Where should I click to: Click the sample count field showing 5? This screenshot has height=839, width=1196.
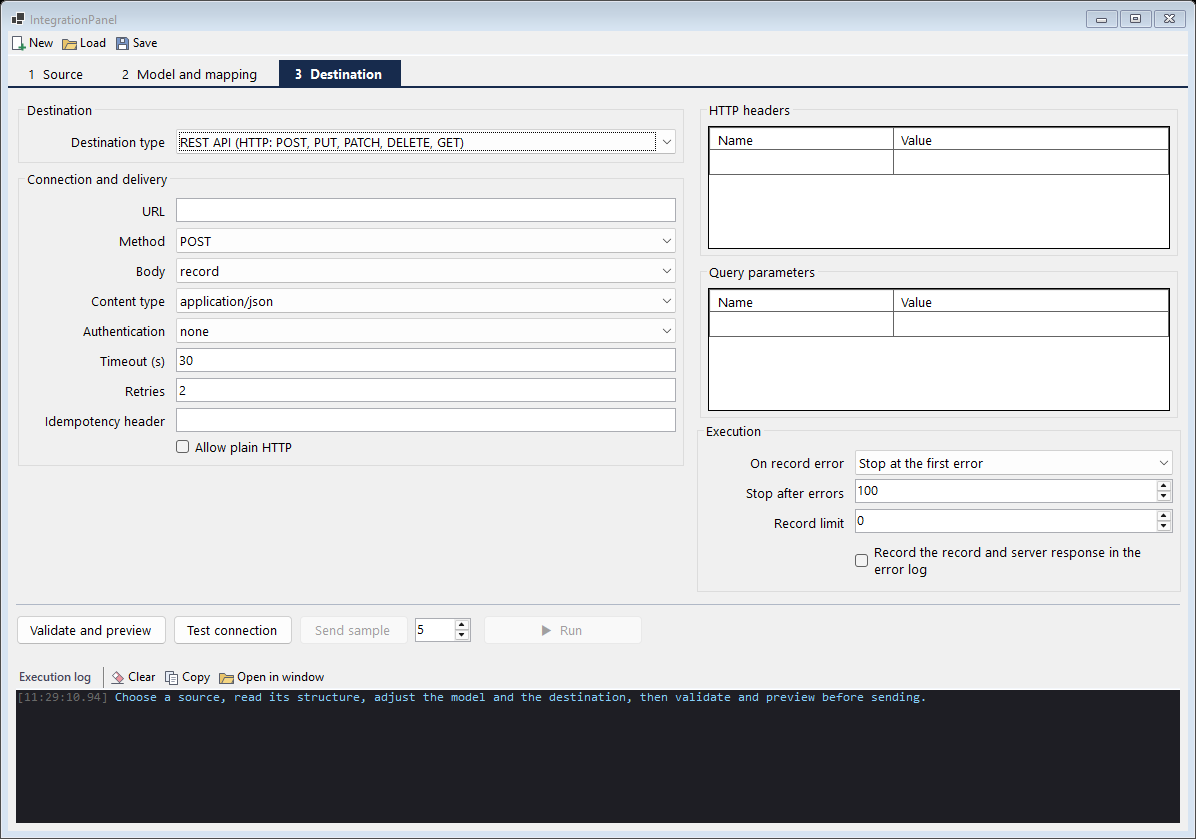435,630
